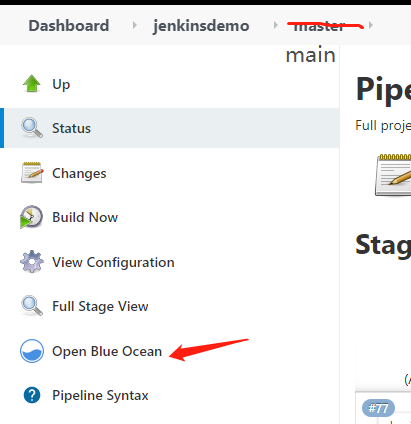
Task: Click the Changes notepad icon
Action: click(x=32, y=173)
